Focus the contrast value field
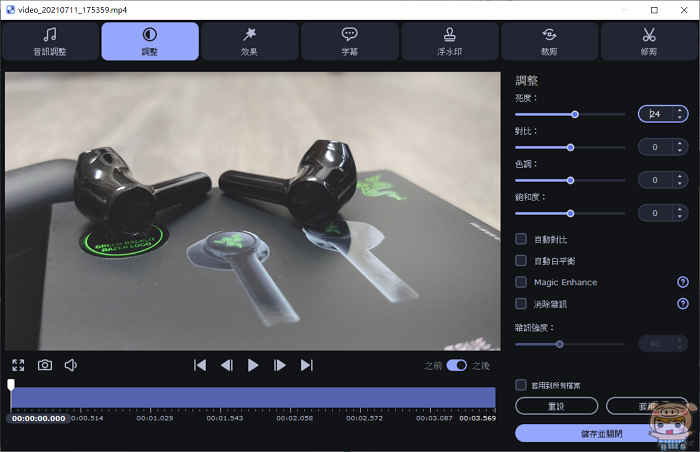Image resolution: width=700 pixels, height=452 pixels. coord(655,147)
